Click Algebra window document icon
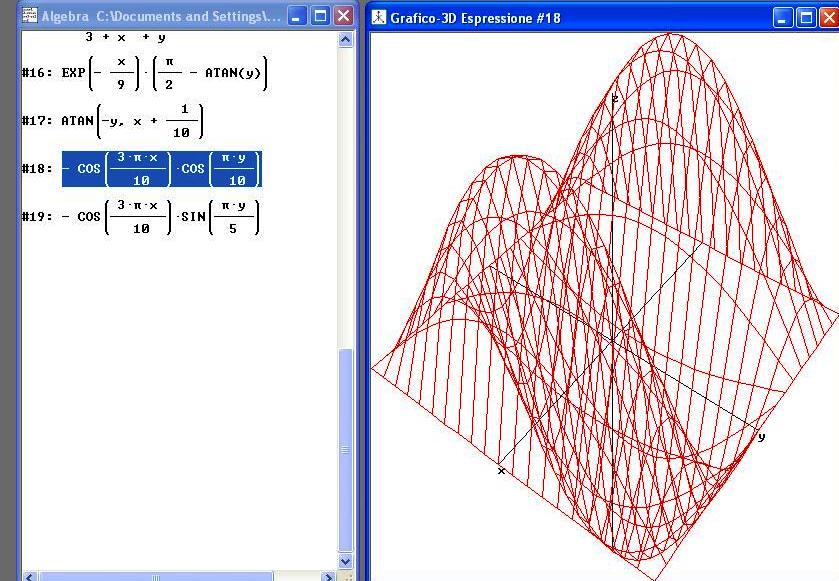 (30, 15)
